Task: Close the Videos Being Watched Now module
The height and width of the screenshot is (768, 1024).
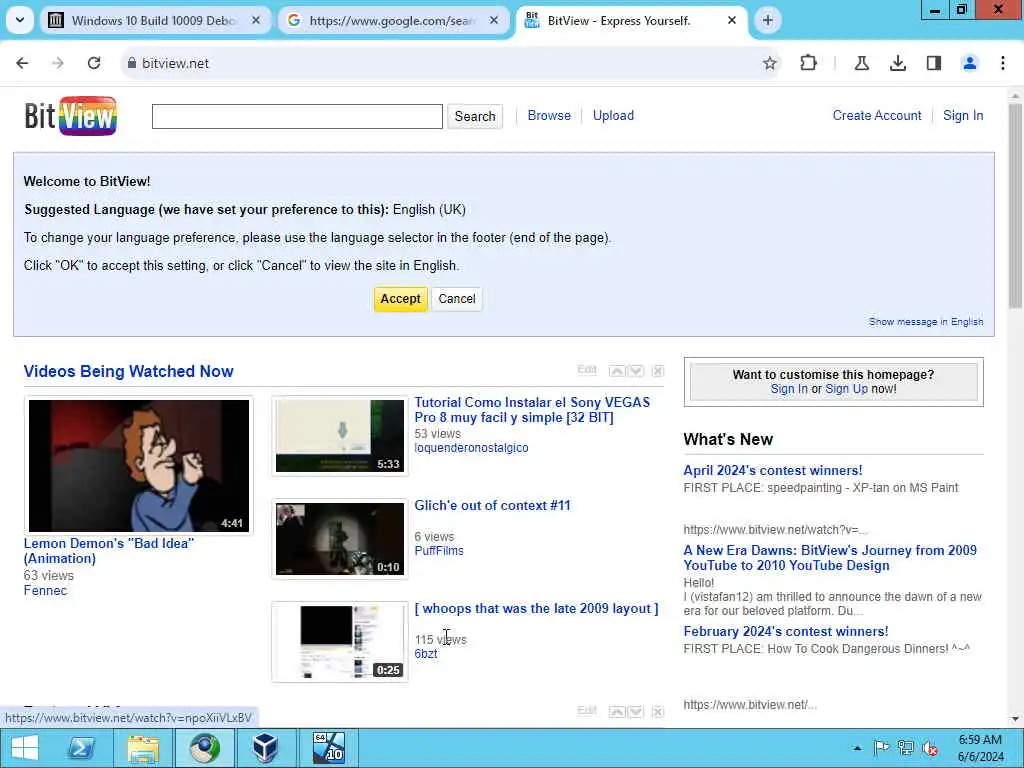Action: [658, 371]
